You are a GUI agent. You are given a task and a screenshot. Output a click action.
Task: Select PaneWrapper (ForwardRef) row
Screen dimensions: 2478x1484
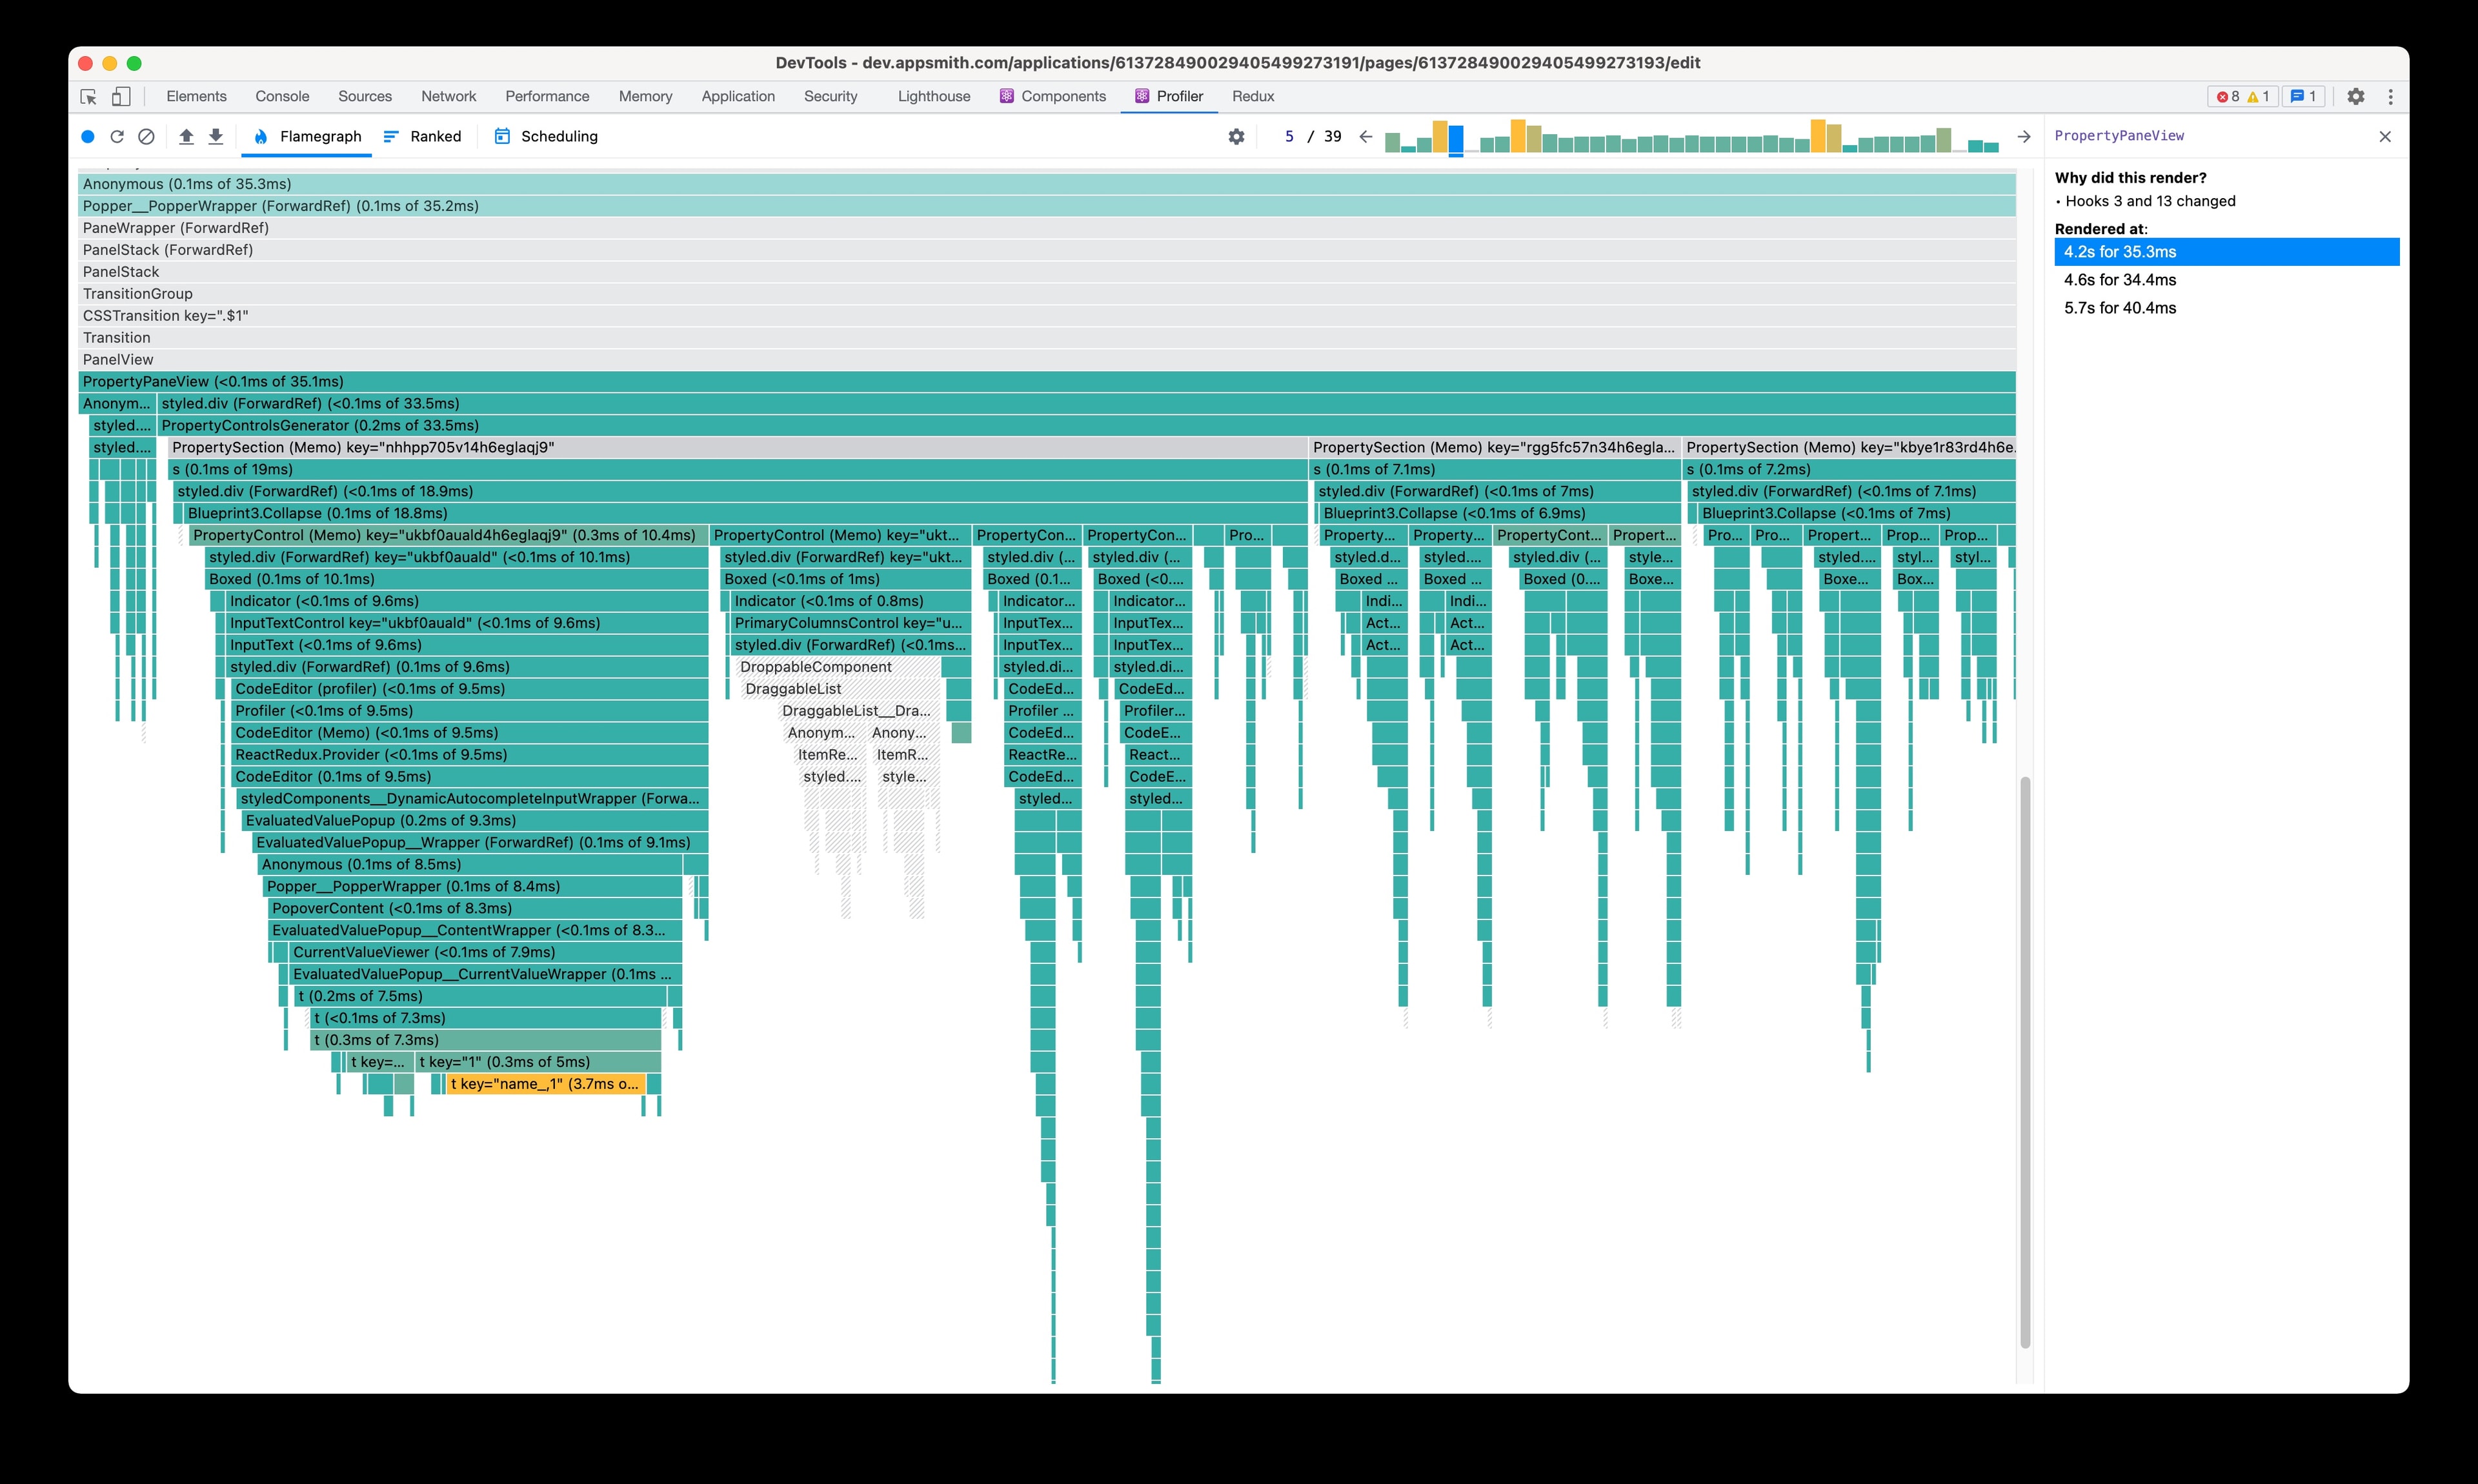coord(1047,228)
